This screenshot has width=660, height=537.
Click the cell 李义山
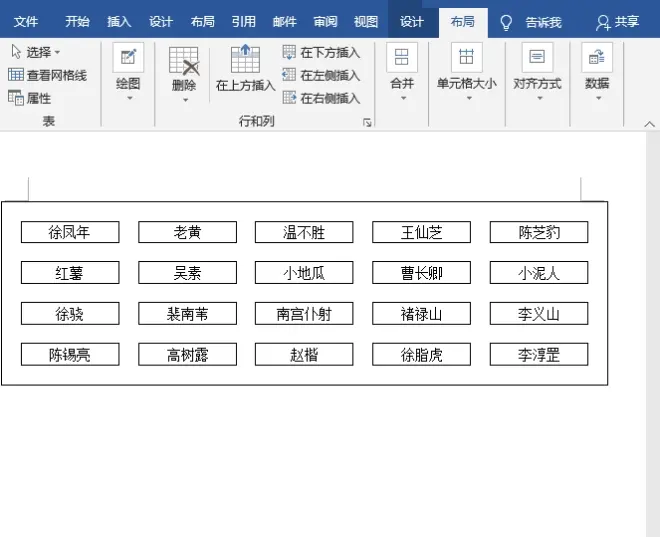[x=539, y=314]
